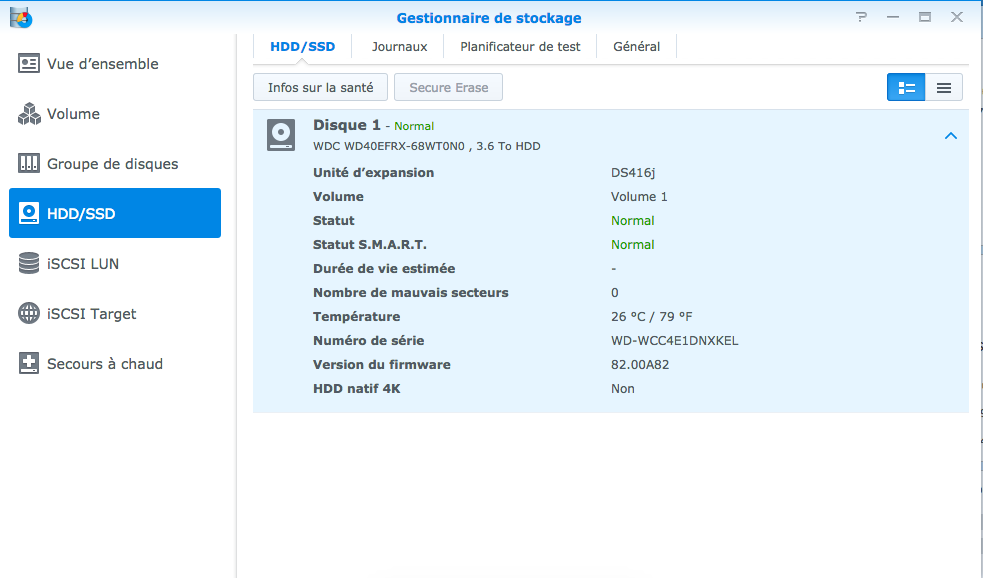
Task: Click the firmware version 82.00A82
Action: pyautogui.click(x=640, y=364)
